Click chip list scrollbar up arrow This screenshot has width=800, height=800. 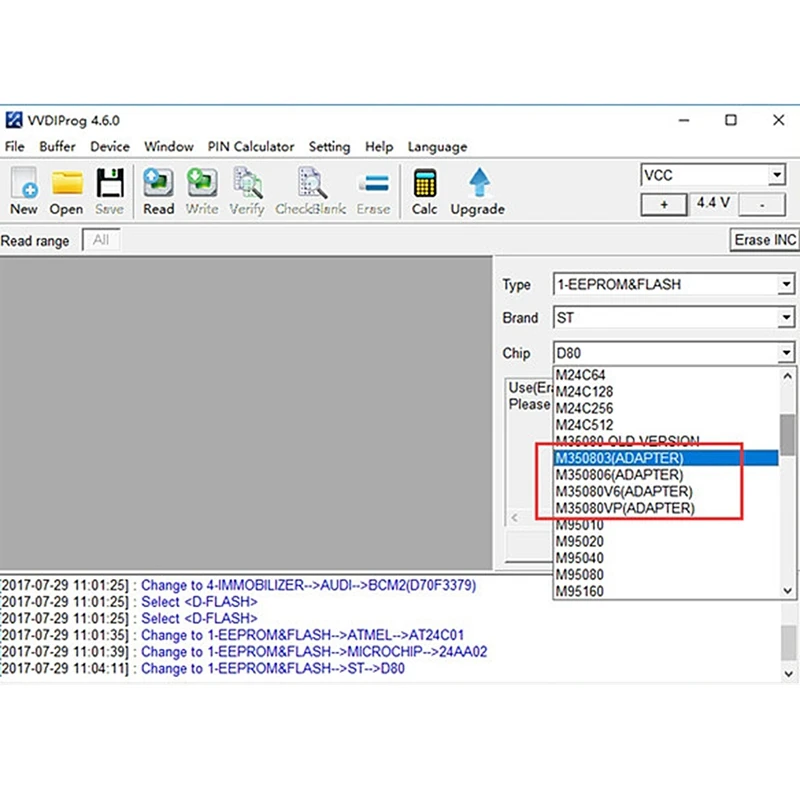(787, 377)
